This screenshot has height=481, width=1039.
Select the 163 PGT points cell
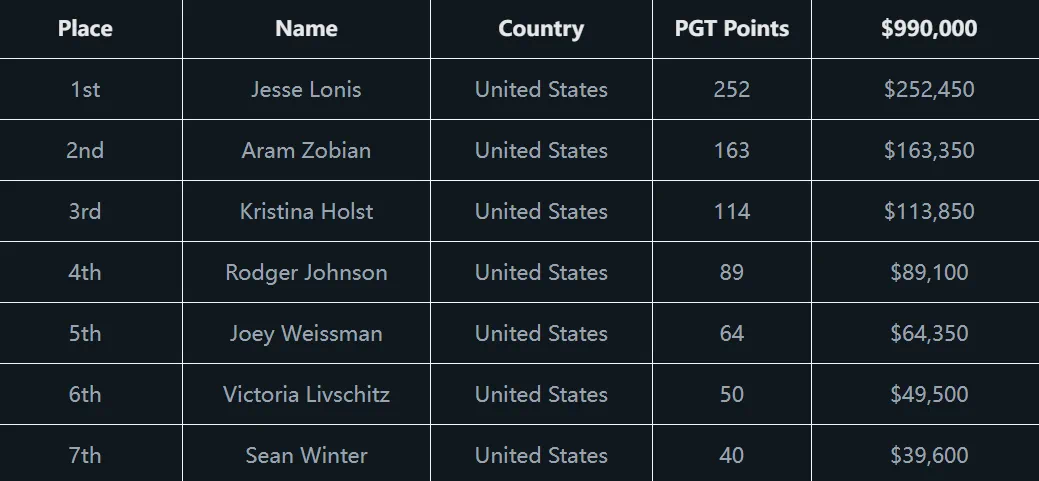point(732,150)
